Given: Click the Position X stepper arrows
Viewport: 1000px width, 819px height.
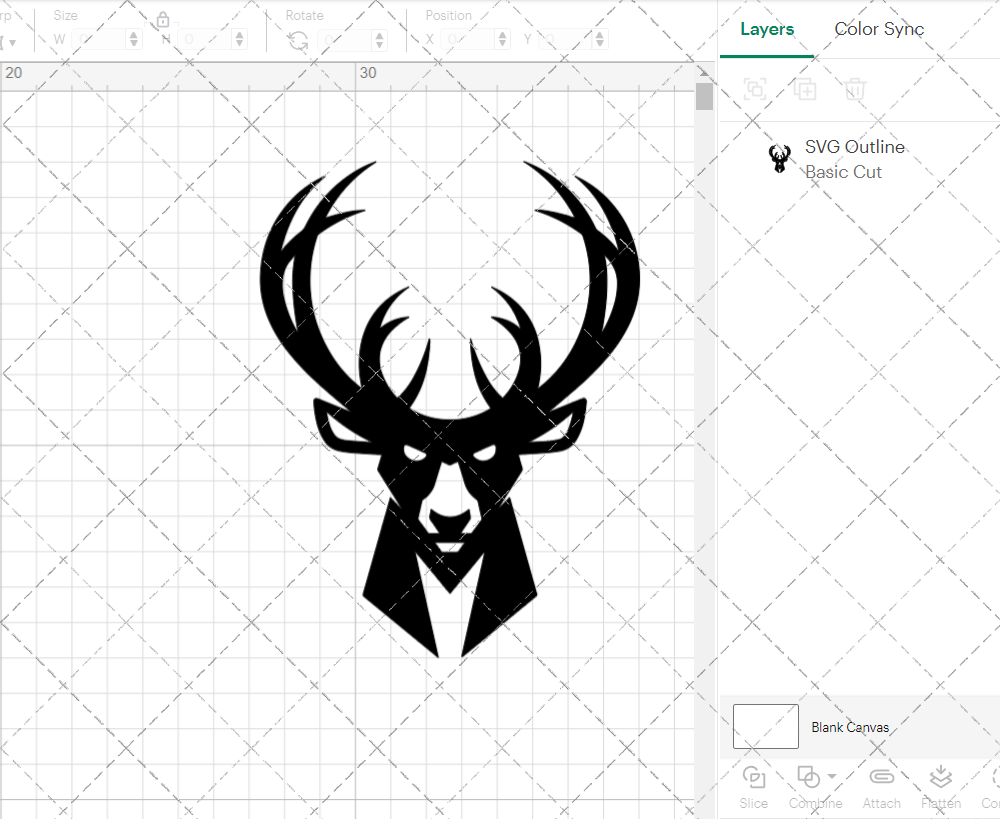Looking at the screenshot, I should pyautogui.click(x=503, y=40).
